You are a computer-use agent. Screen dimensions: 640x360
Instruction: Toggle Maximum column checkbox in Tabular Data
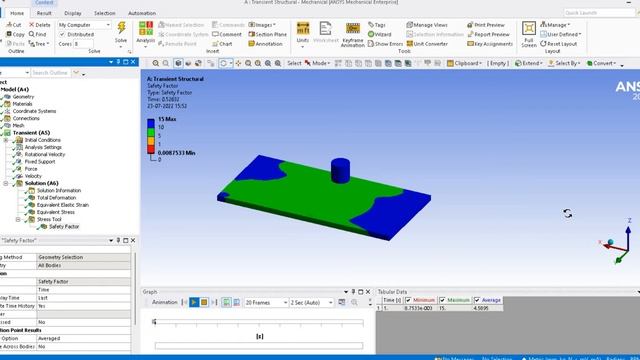pos(442,300)
